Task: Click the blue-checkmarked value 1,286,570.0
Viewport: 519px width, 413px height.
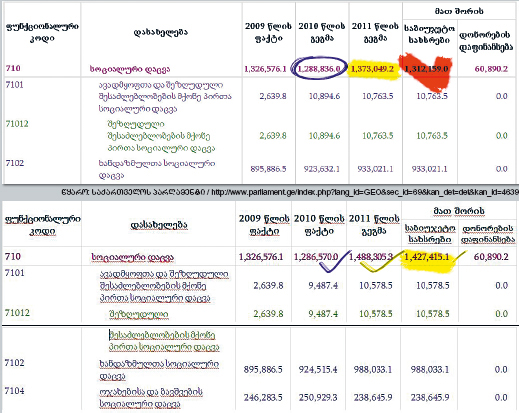Action: [316, 257]
